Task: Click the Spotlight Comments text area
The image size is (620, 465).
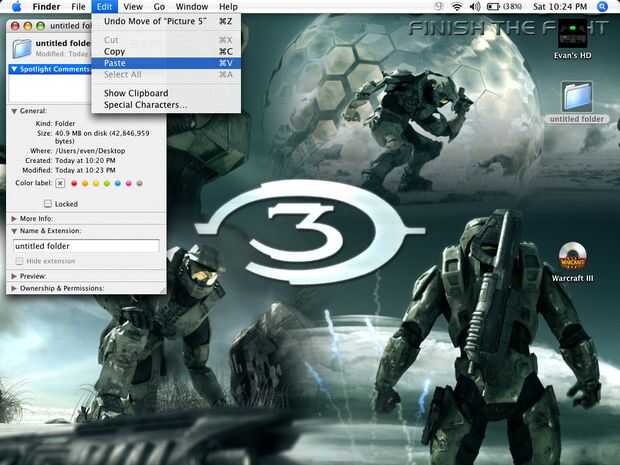Action: [50, 89]
